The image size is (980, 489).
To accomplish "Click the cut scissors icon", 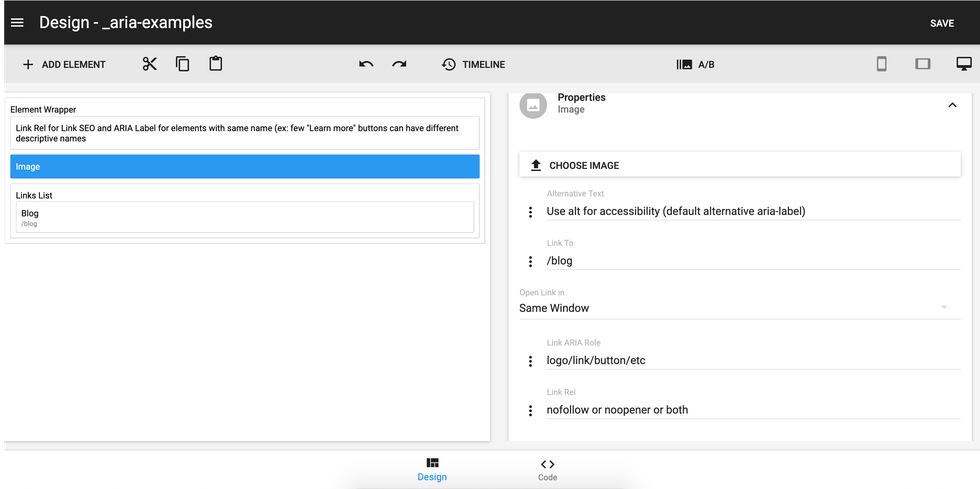I will pos(150,64).
